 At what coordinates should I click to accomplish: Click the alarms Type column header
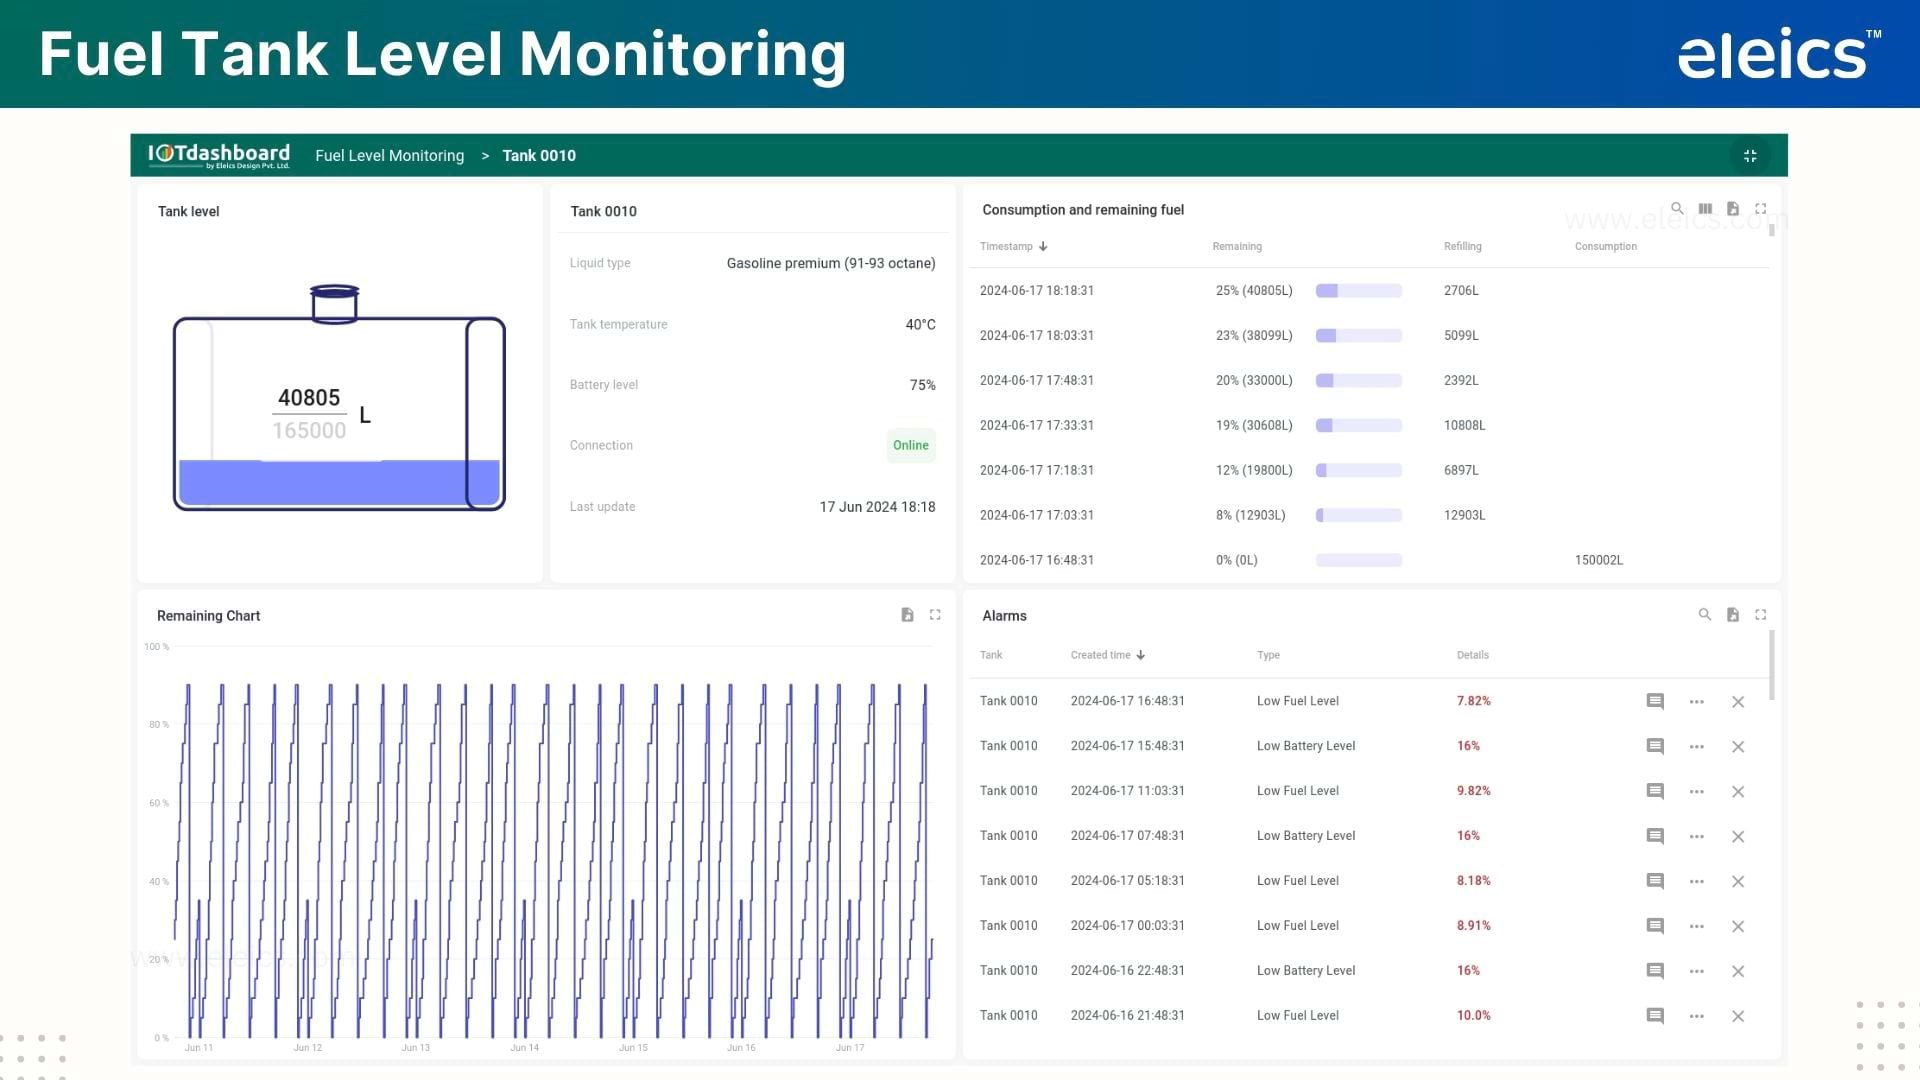click(x=1268, y=655)
